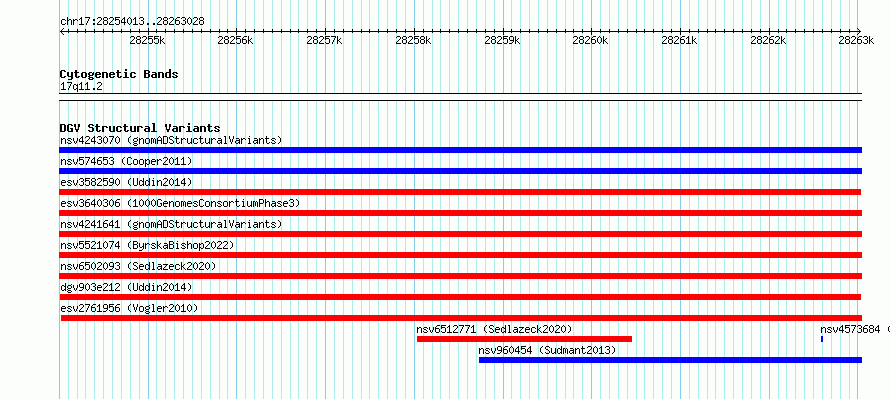Select the red bar under esv3640306
The height and width of the screenshot is (399, 890).
click(x=460, y=213)
